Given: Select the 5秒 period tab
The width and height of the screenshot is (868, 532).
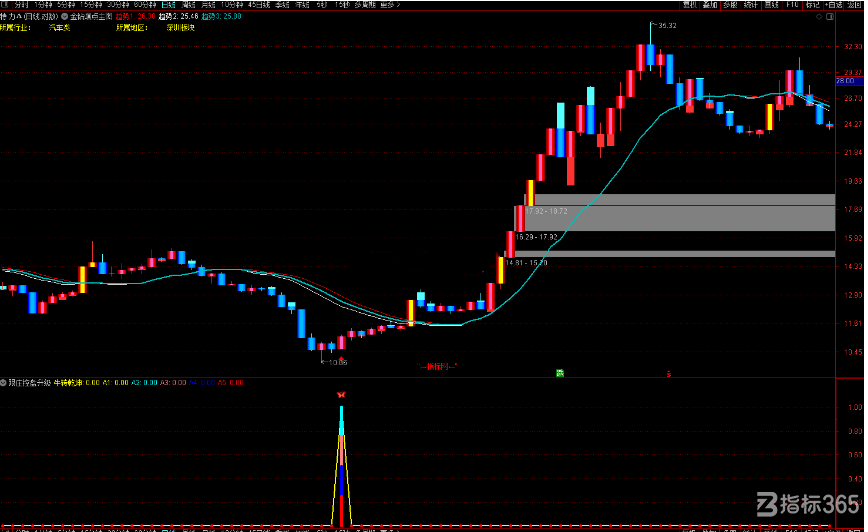Looking at the screenshot, I should click(322, 4).
